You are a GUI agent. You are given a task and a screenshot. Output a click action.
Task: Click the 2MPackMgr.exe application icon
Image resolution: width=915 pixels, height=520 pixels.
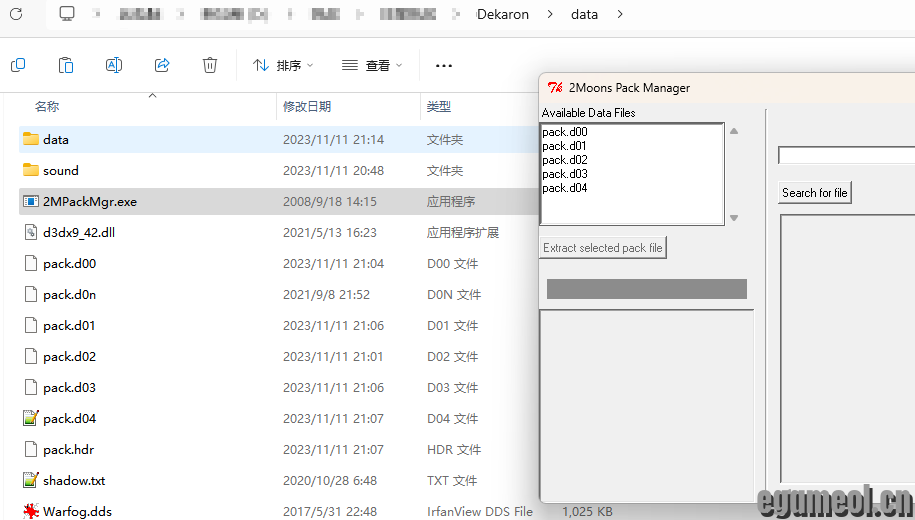30,201
